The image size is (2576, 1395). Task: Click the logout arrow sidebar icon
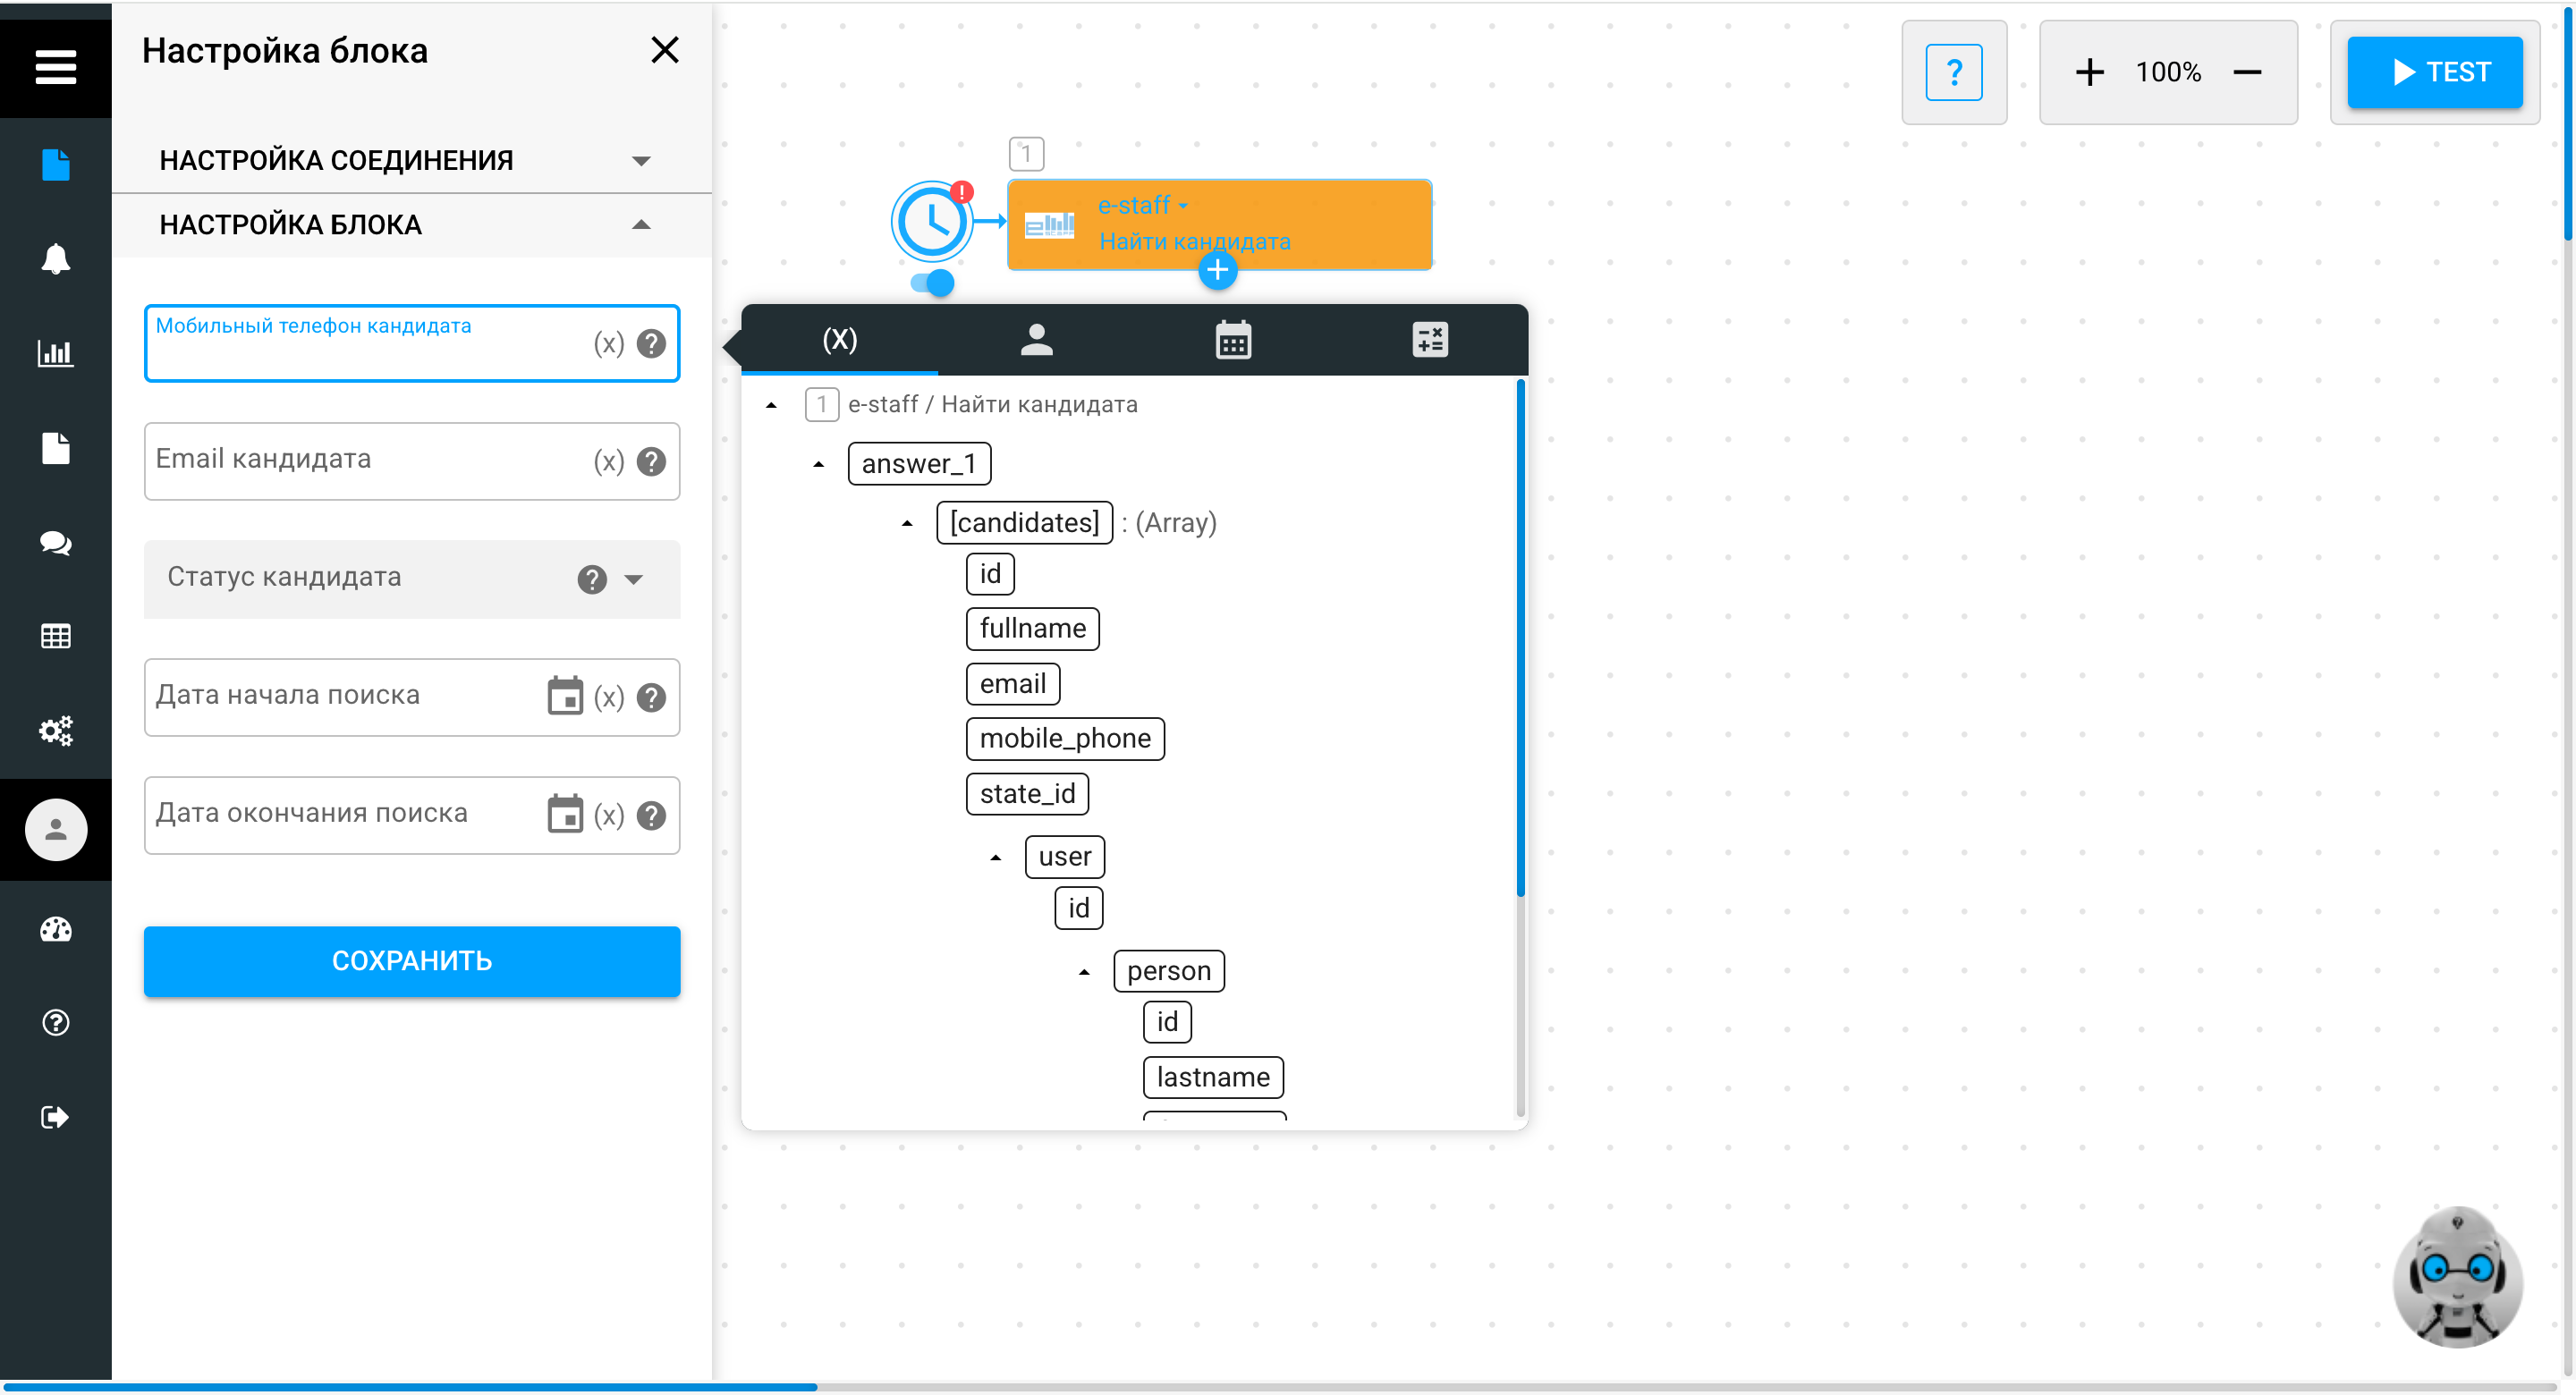pos(55,1117)
